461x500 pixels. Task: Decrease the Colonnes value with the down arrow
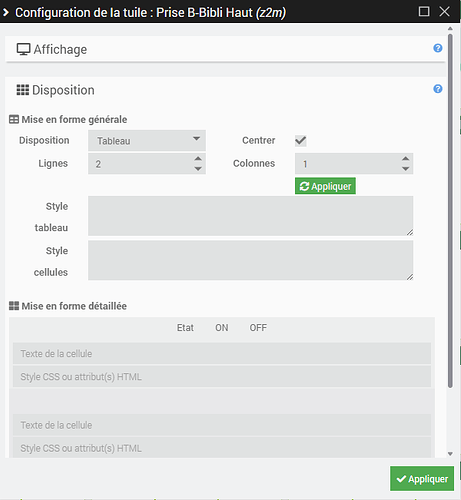(x=405, y=169)
